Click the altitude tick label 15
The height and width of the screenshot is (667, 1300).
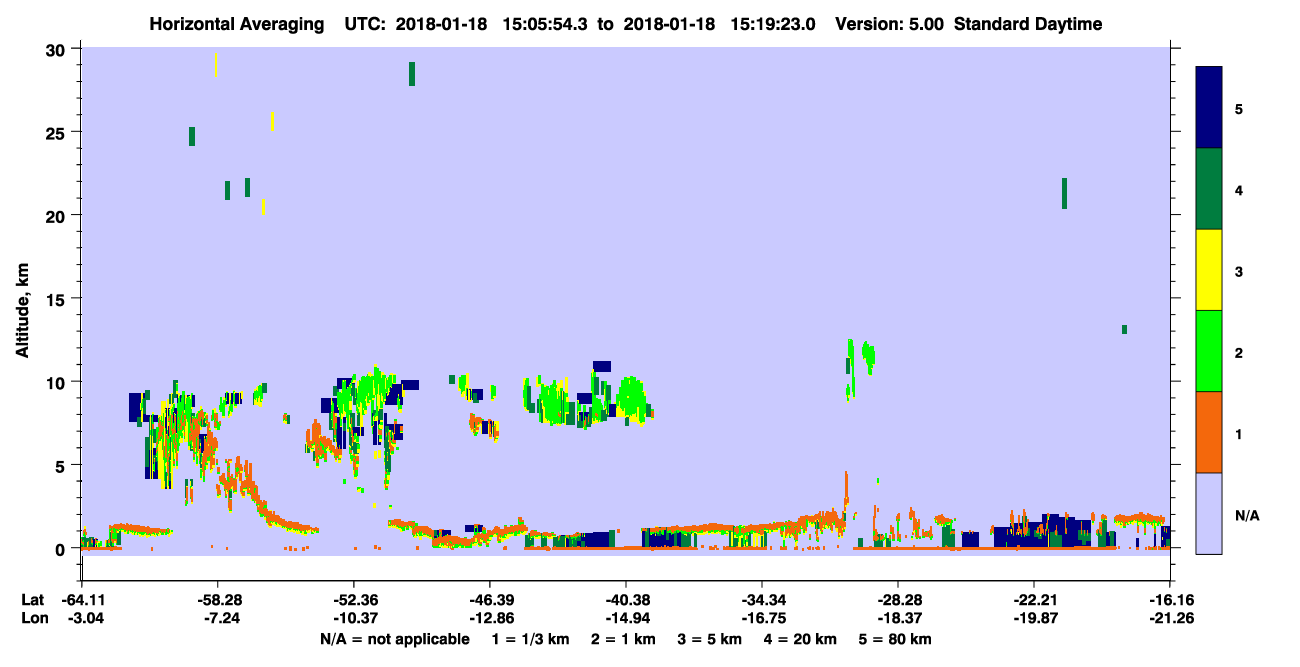[57, 299]
